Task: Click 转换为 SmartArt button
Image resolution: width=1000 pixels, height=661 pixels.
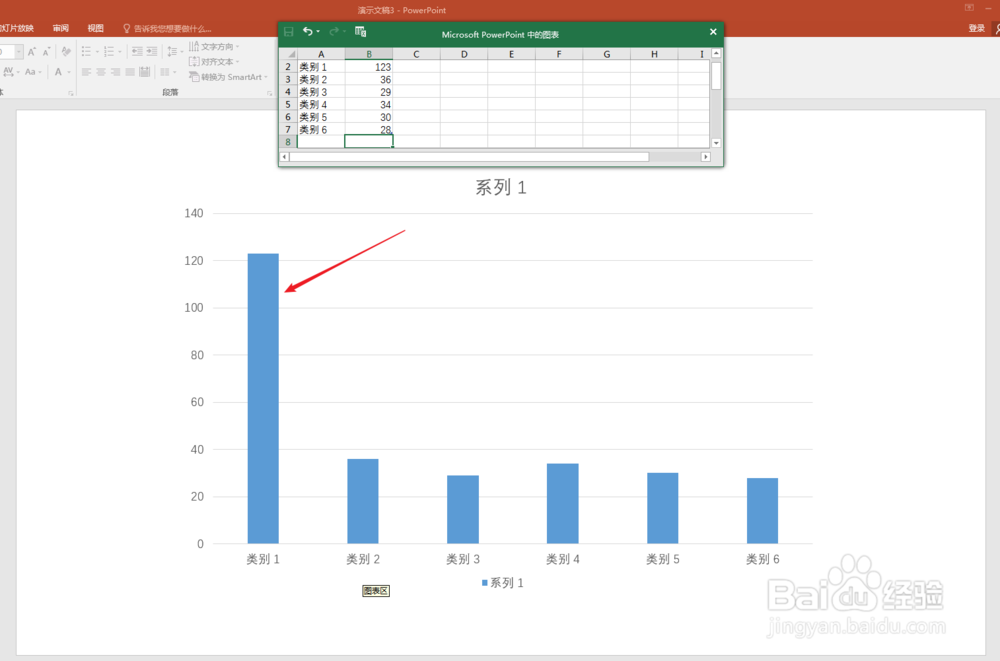Action: 228,77
